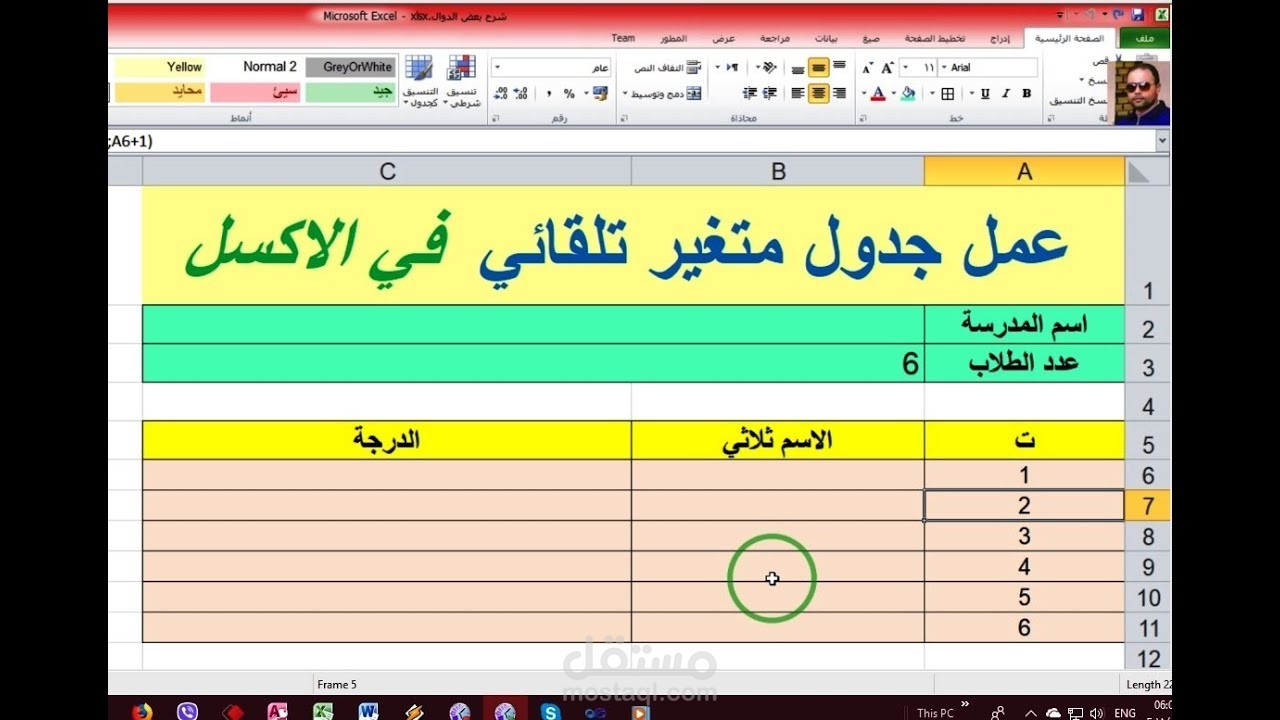The width and height of the screenshot is (1280, 720).
Task: Switch to Data (بيانات) tab
Action: (x=825, y=38)
